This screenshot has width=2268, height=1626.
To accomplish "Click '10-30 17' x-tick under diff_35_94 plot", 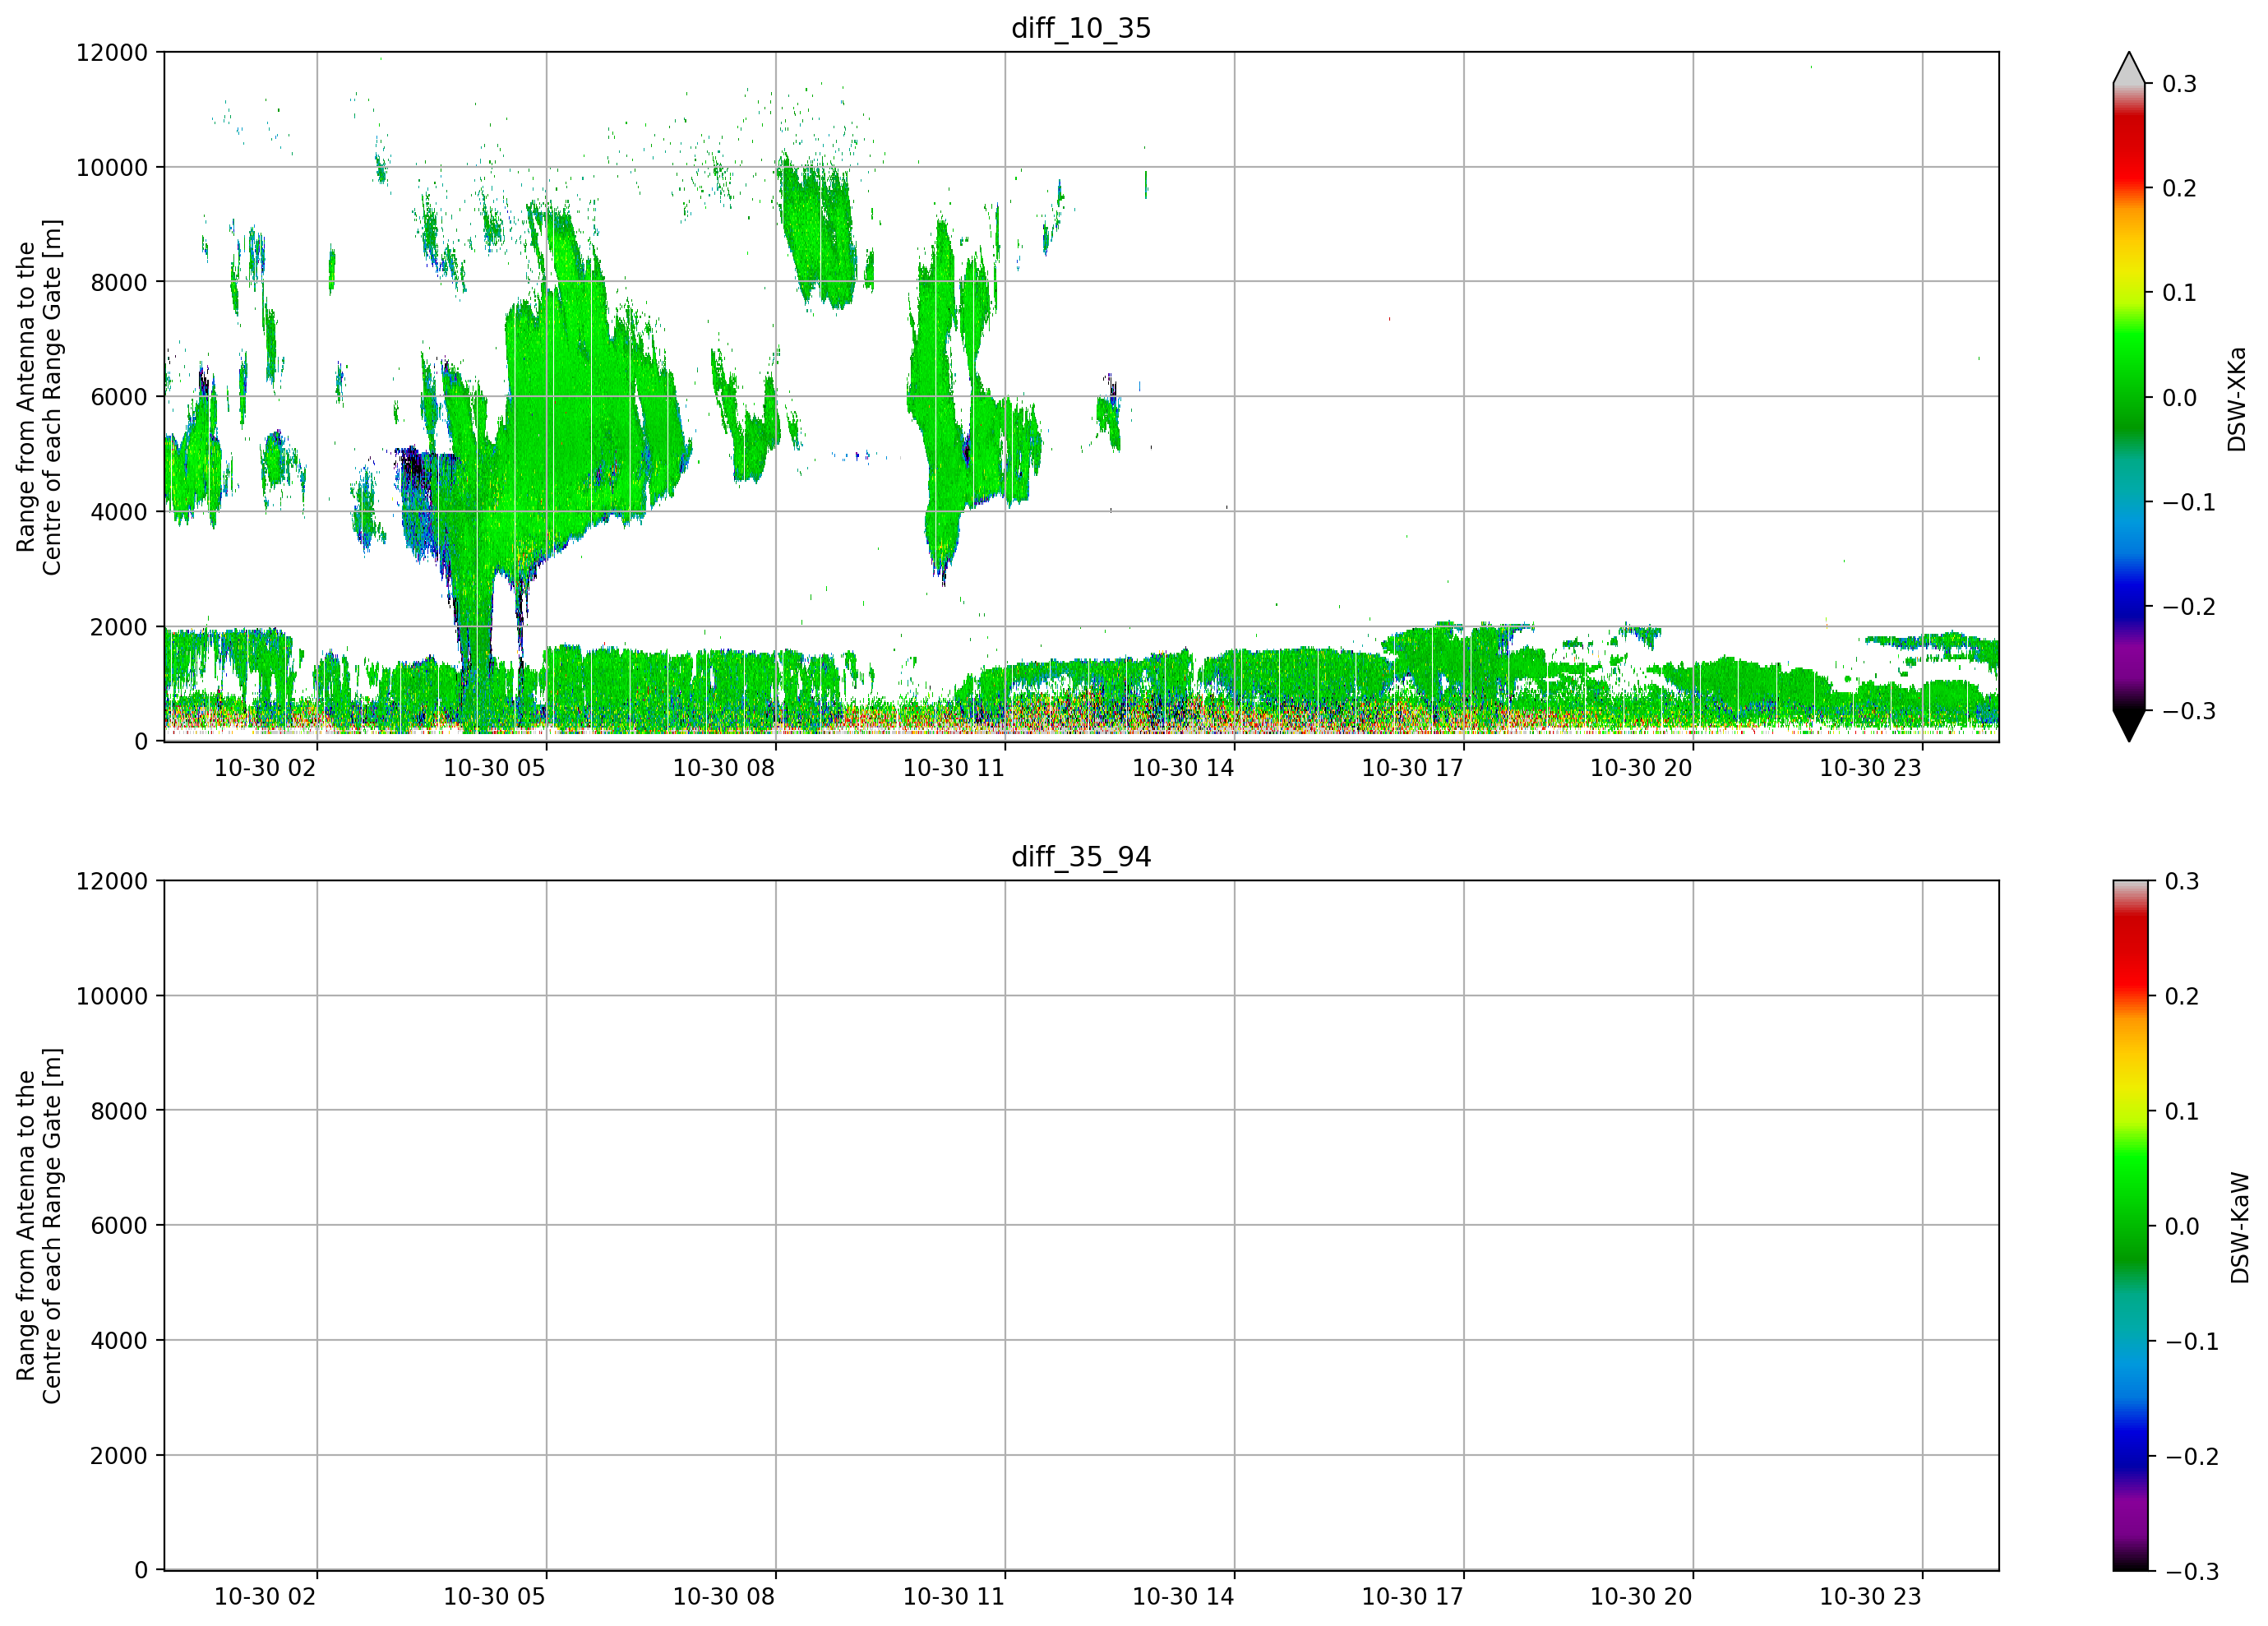I will 1412,1596.
